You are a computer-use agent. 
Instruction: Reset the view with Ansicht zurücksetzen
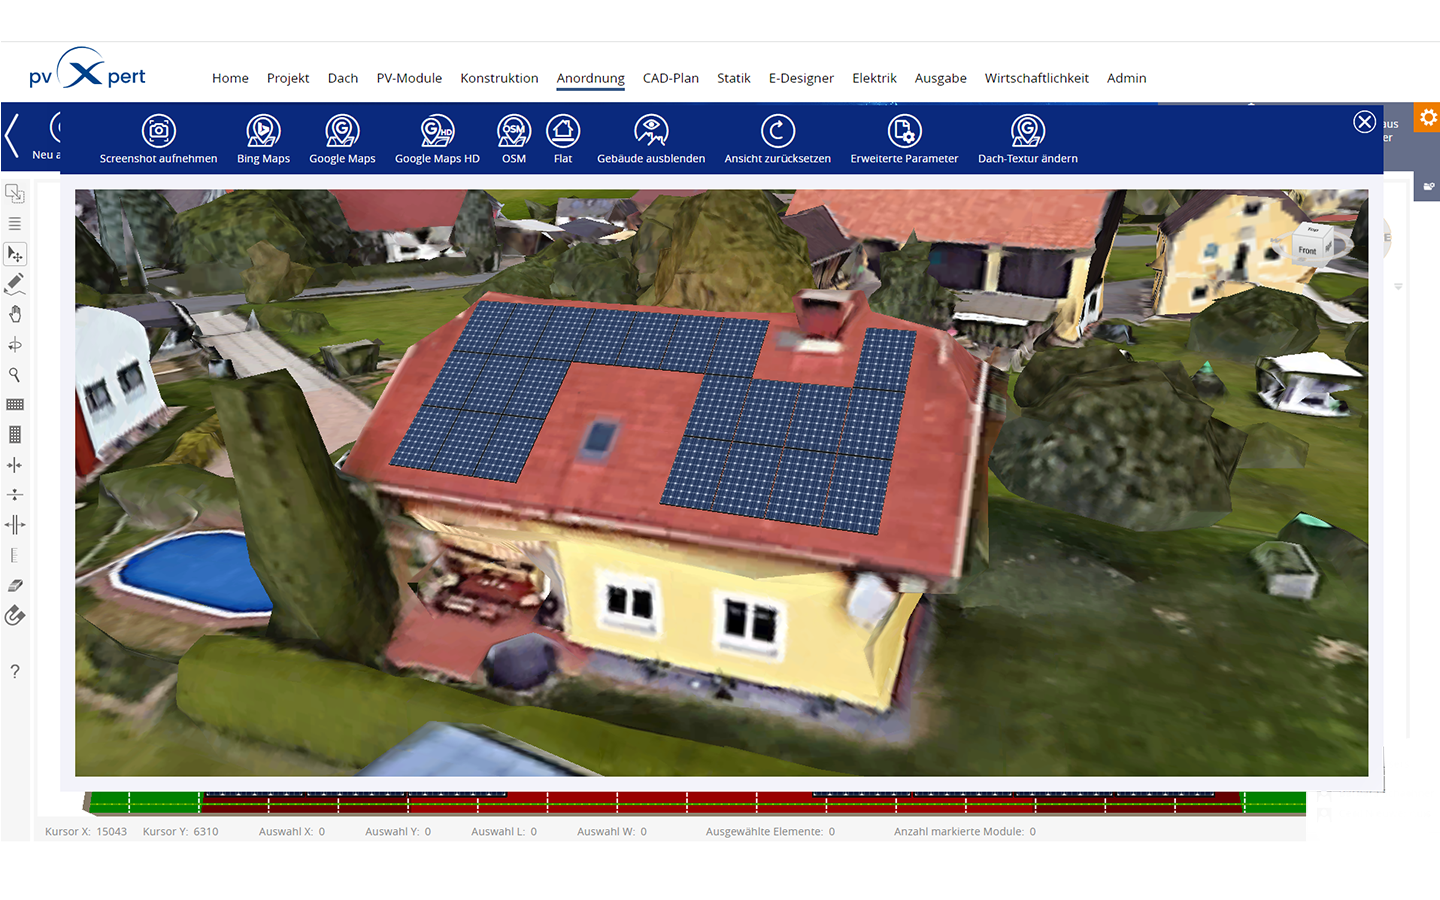[x=777, y=132]
